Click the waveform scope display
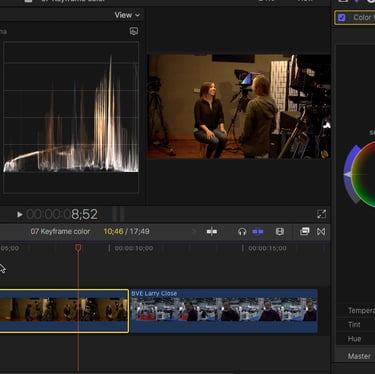 71,117
